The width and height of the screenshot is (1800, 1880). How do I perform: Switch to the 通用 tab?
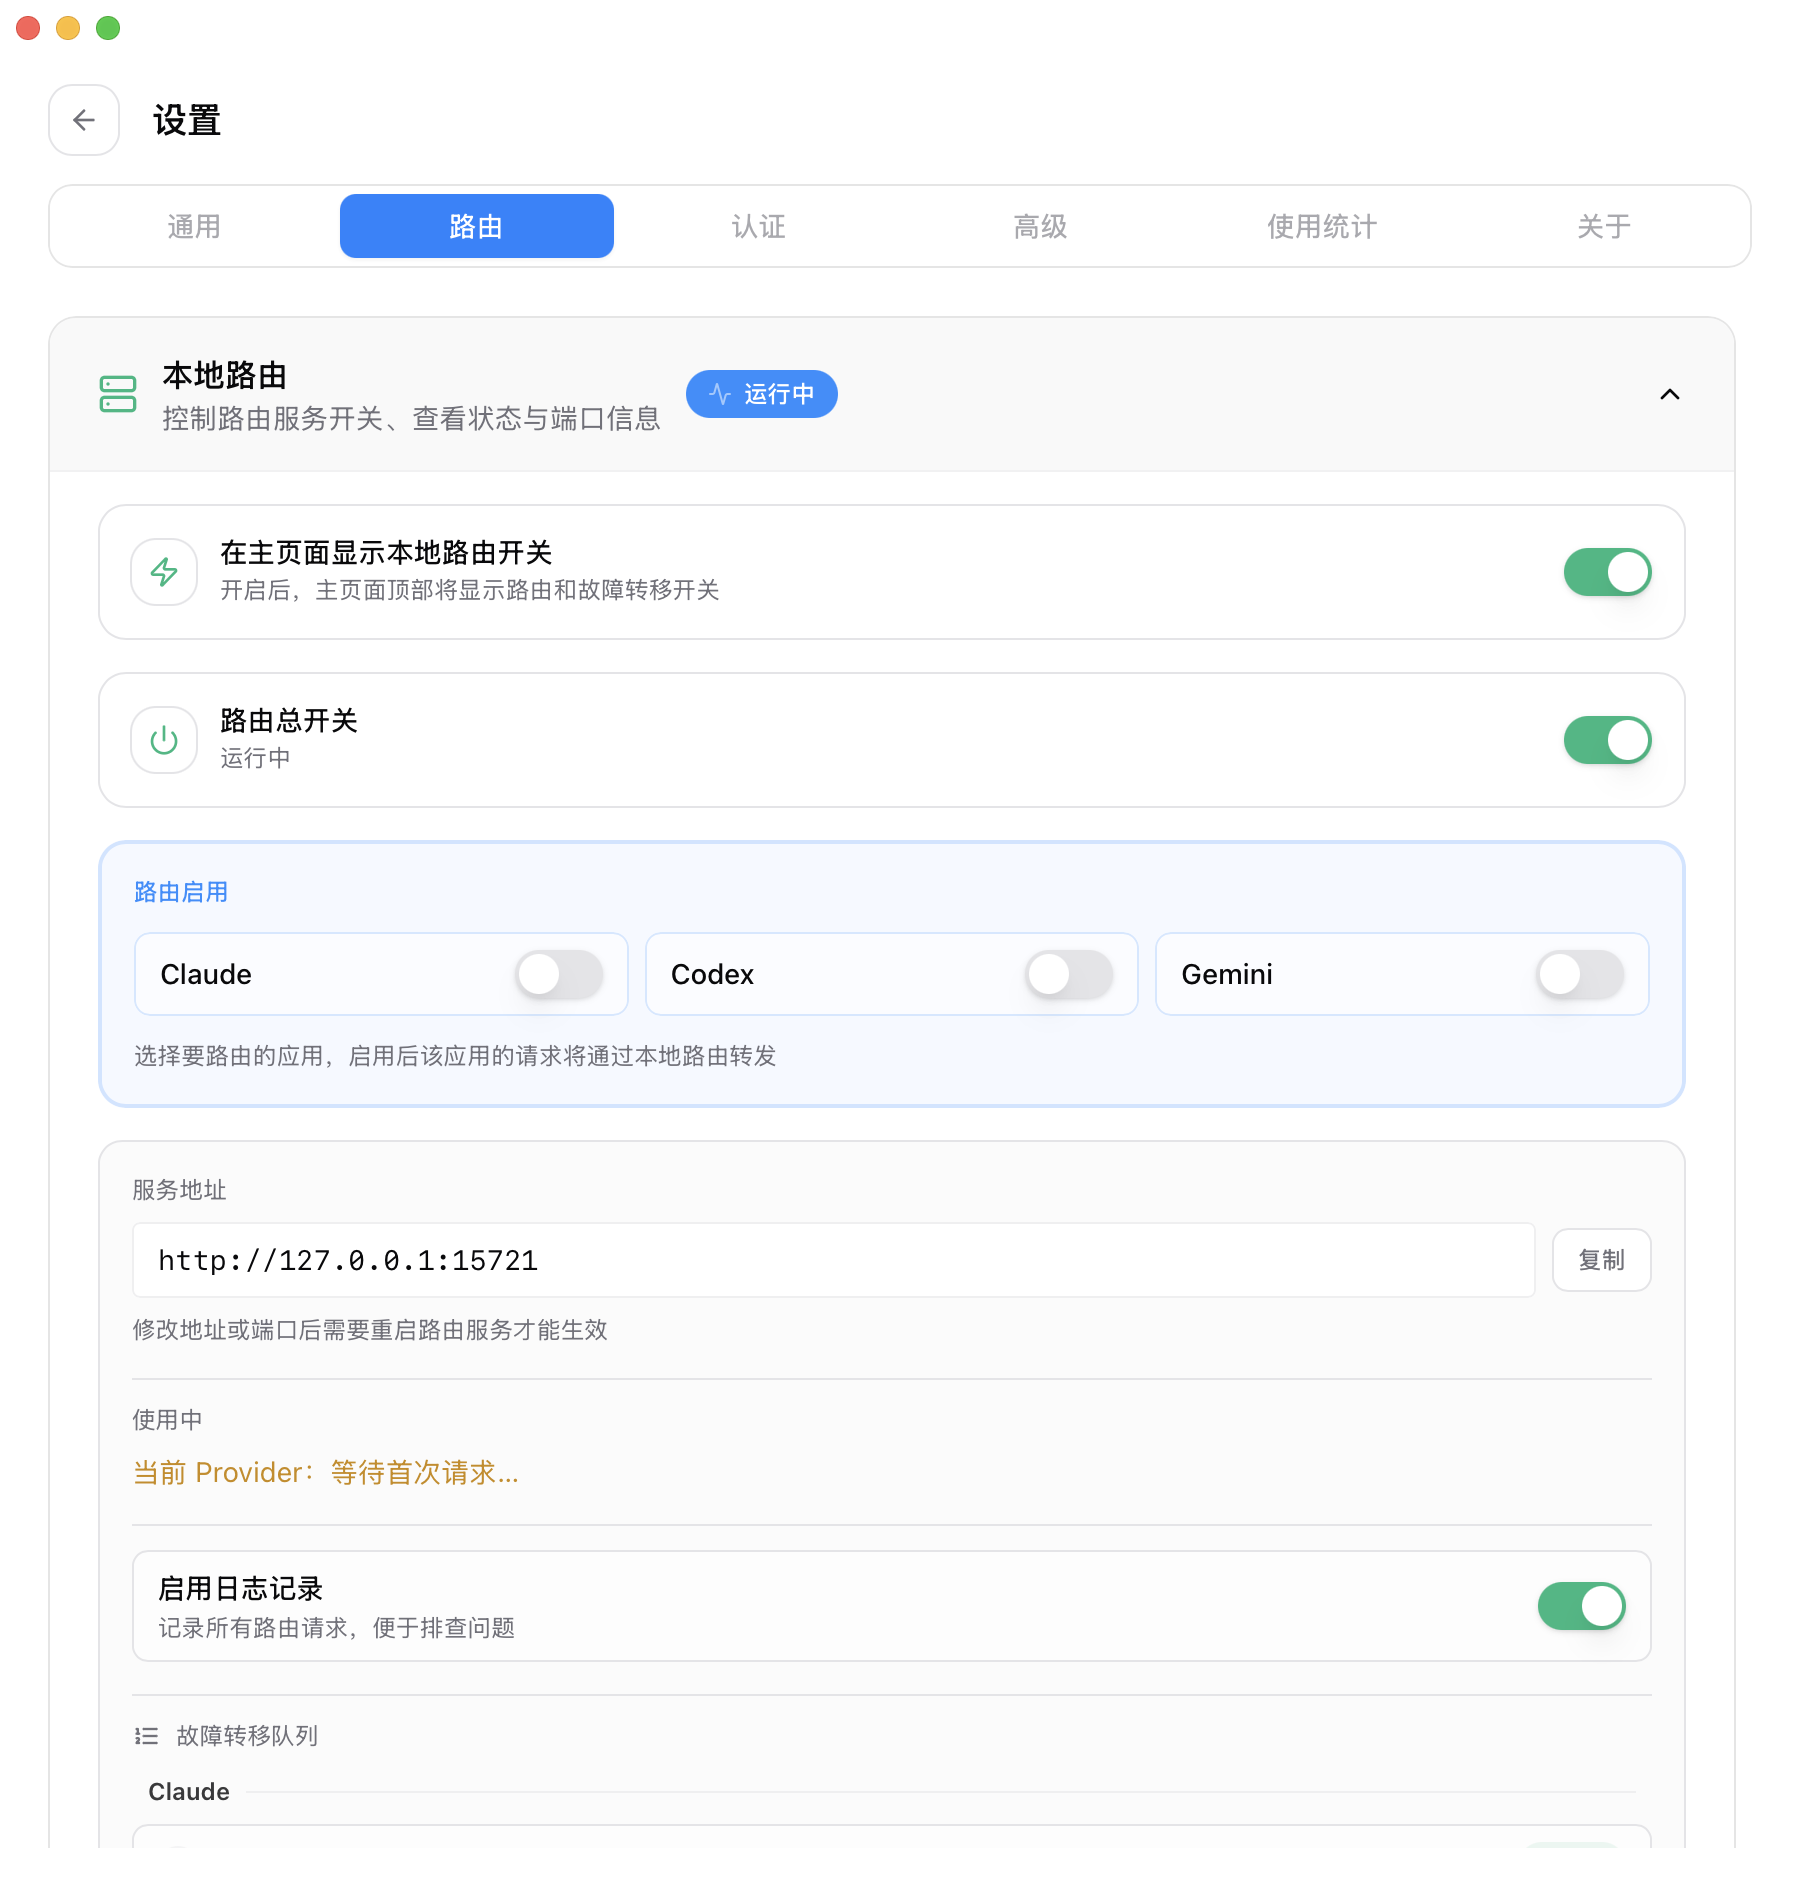pos(194,226)
